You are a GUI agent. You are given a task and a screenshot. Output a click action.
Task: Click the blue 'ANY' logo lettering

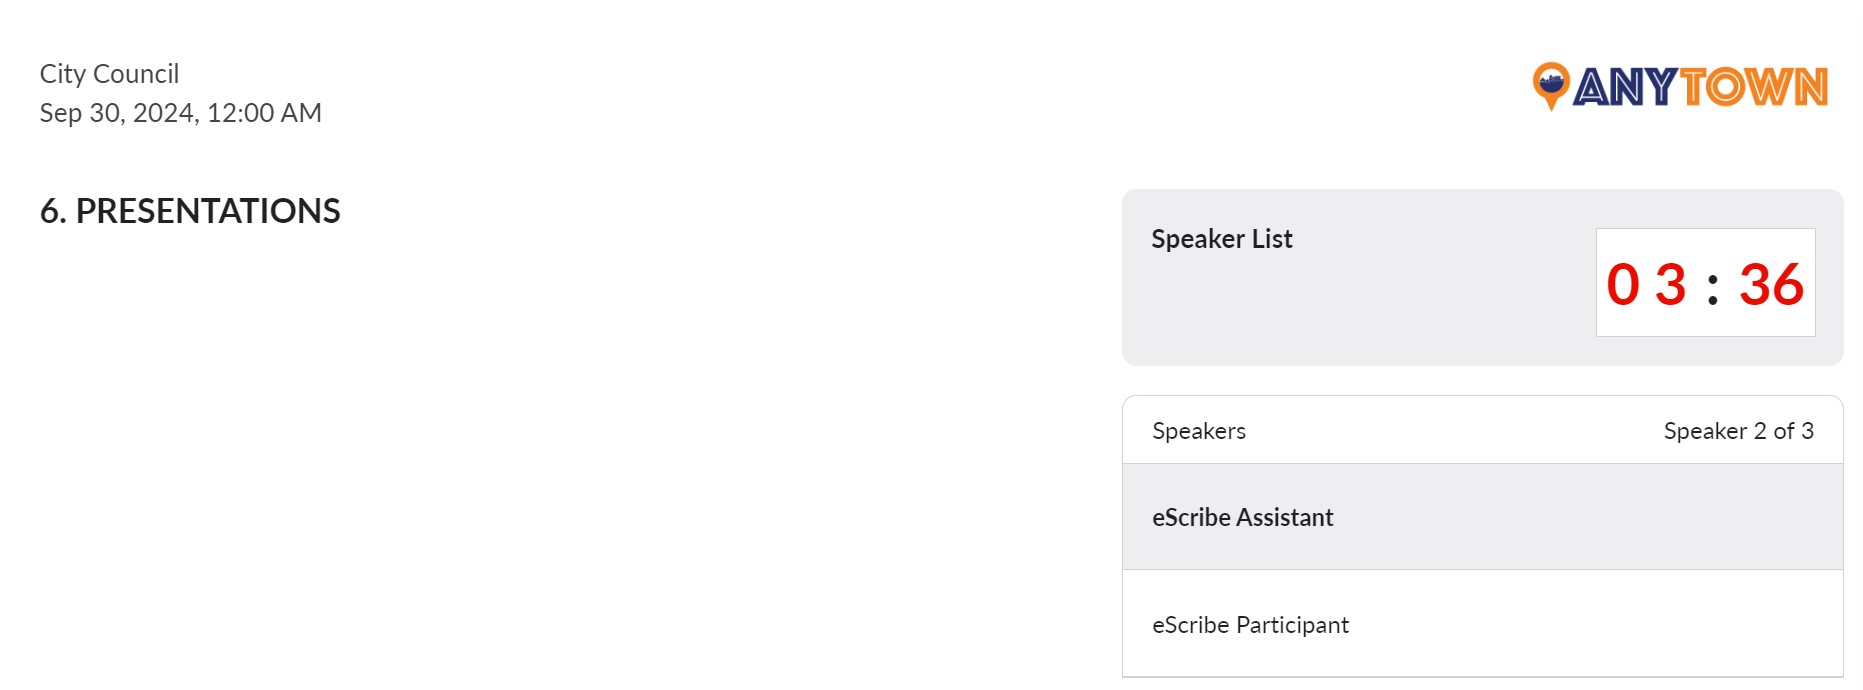coord(1624,88)
